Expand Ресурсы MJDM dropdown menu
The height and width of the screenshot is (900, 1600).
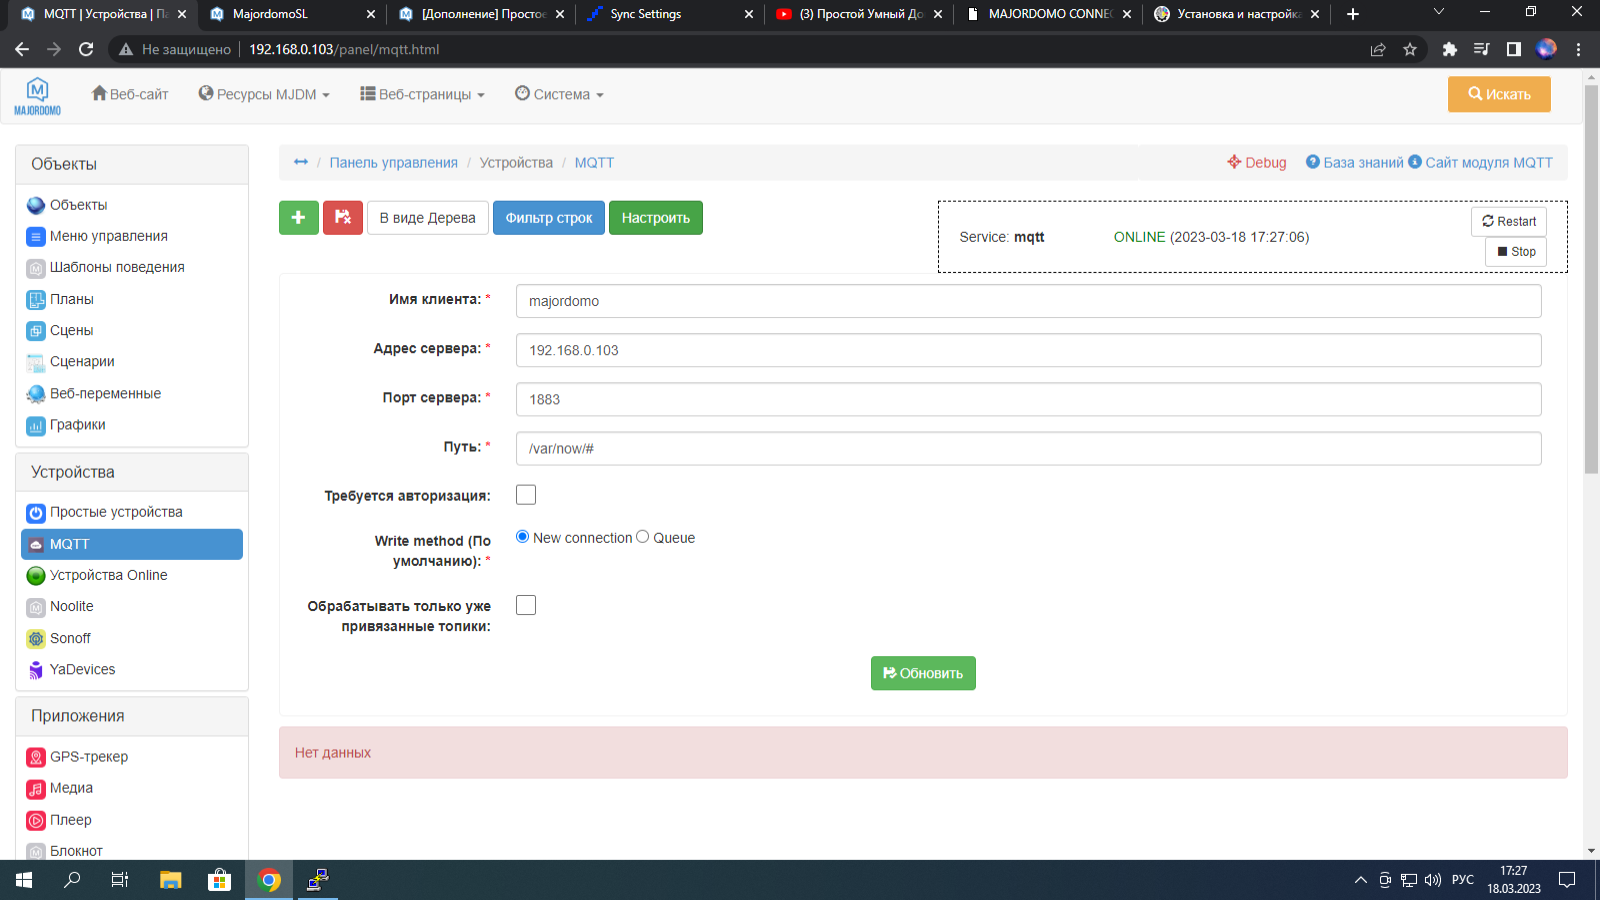pyautogui.click(x=264, y=94)
